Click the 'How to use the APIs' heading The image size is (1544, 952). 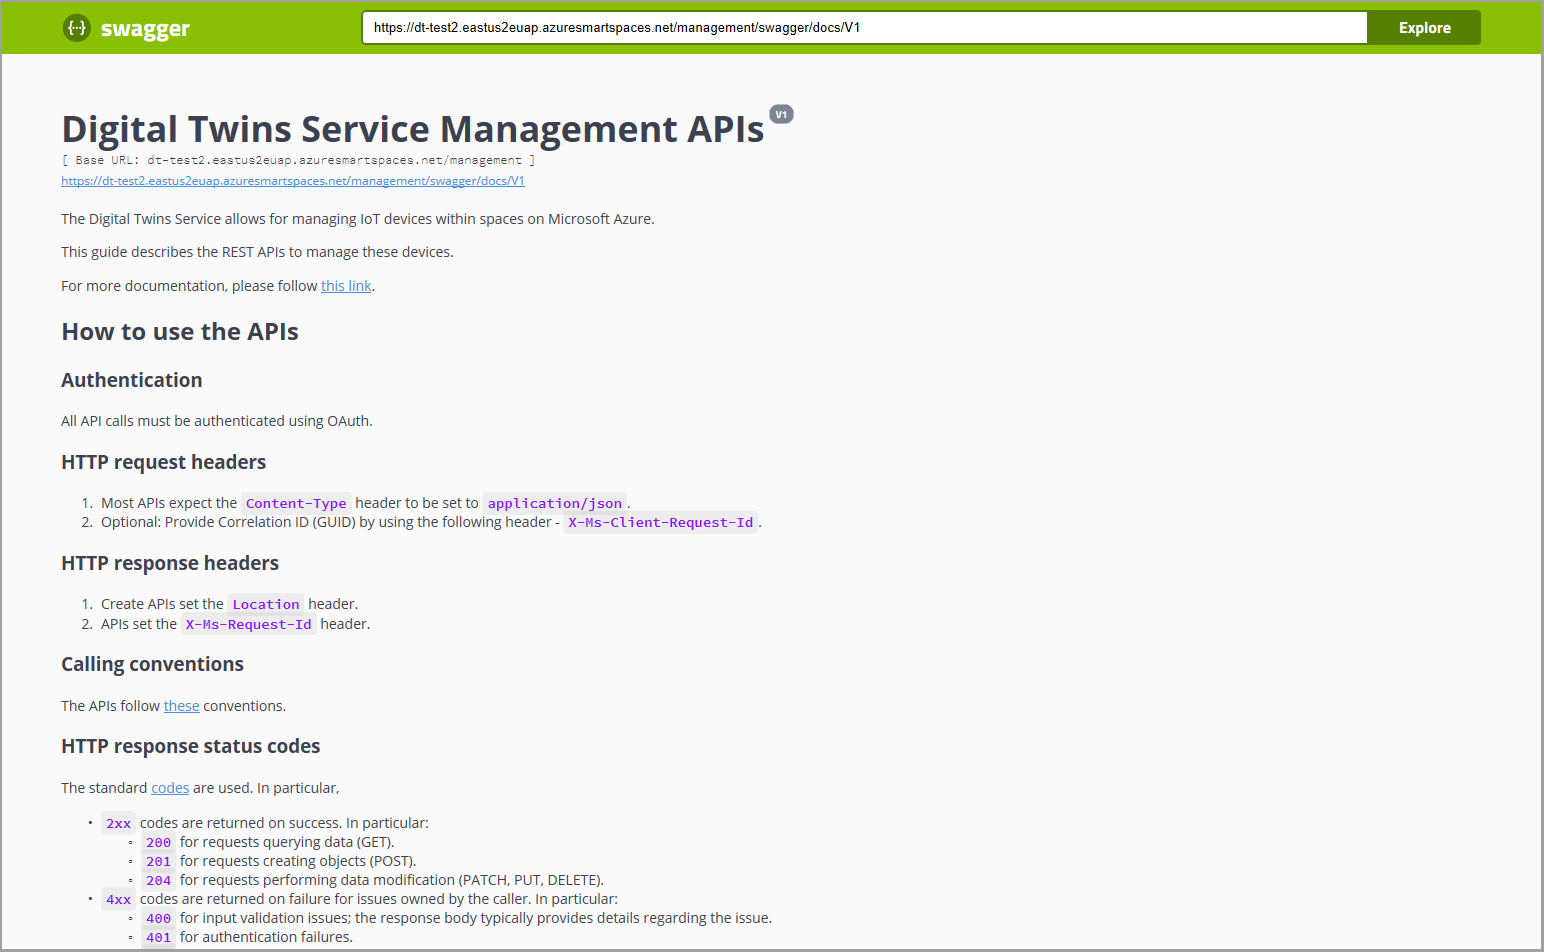[180, 332]
